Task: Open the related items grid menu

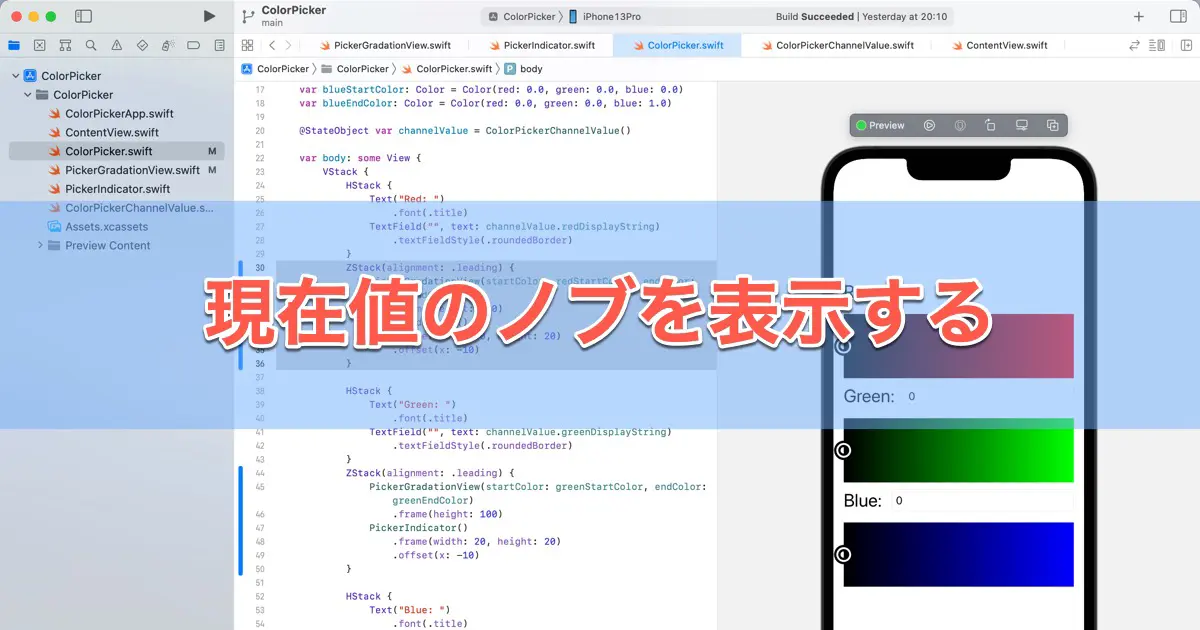Action: coord(247,45)
